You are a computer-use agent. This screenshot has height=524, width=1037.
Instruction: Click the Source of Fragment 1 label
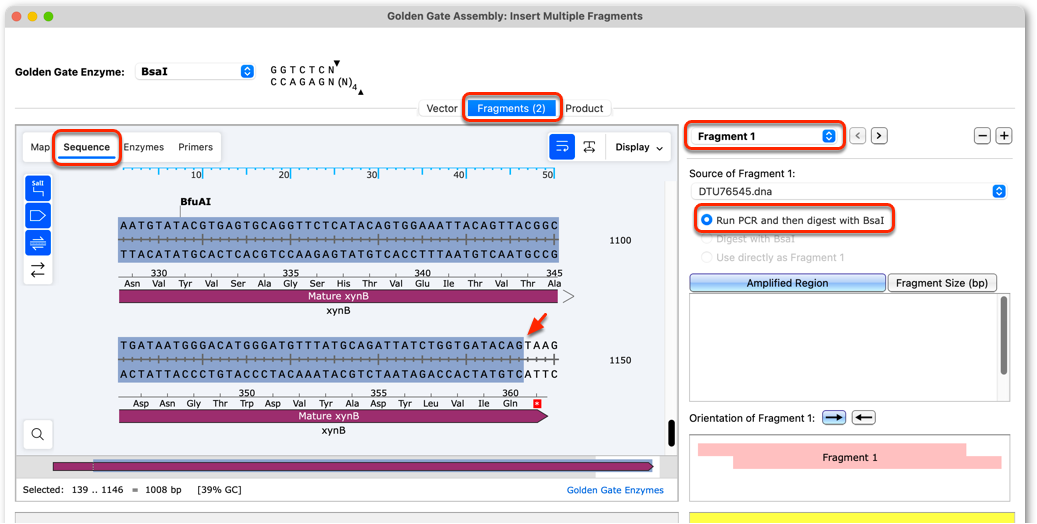point(742,174)
